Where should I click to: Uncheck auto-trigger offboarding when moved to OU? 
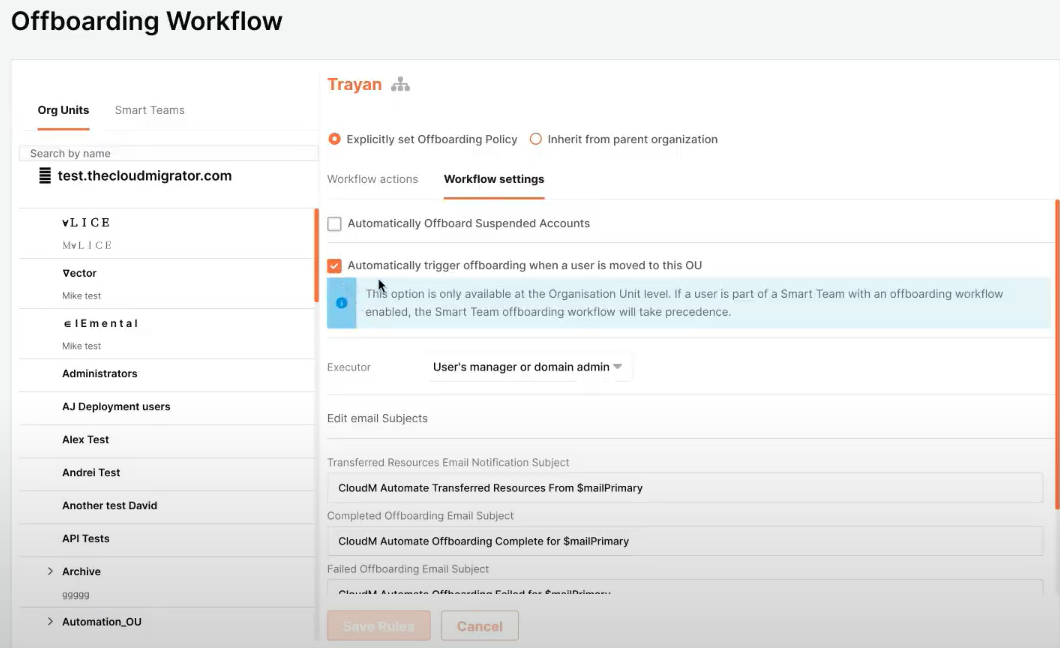pyautogui.click(x=335, y=266)
